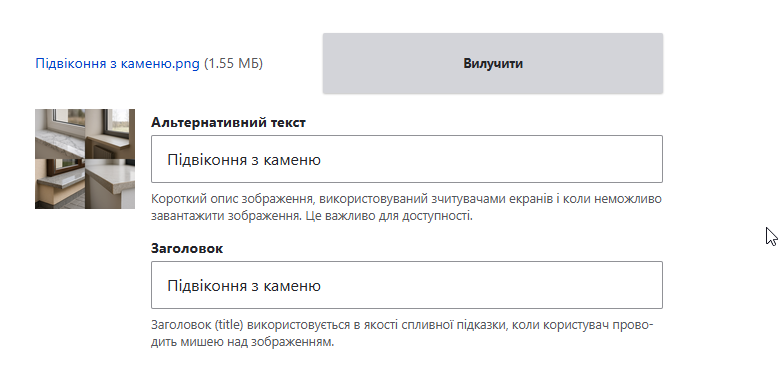Click the help text starting with Короткий опис зображення
Viewport: 779px width, 376px height.
click(x=406, y=208)
